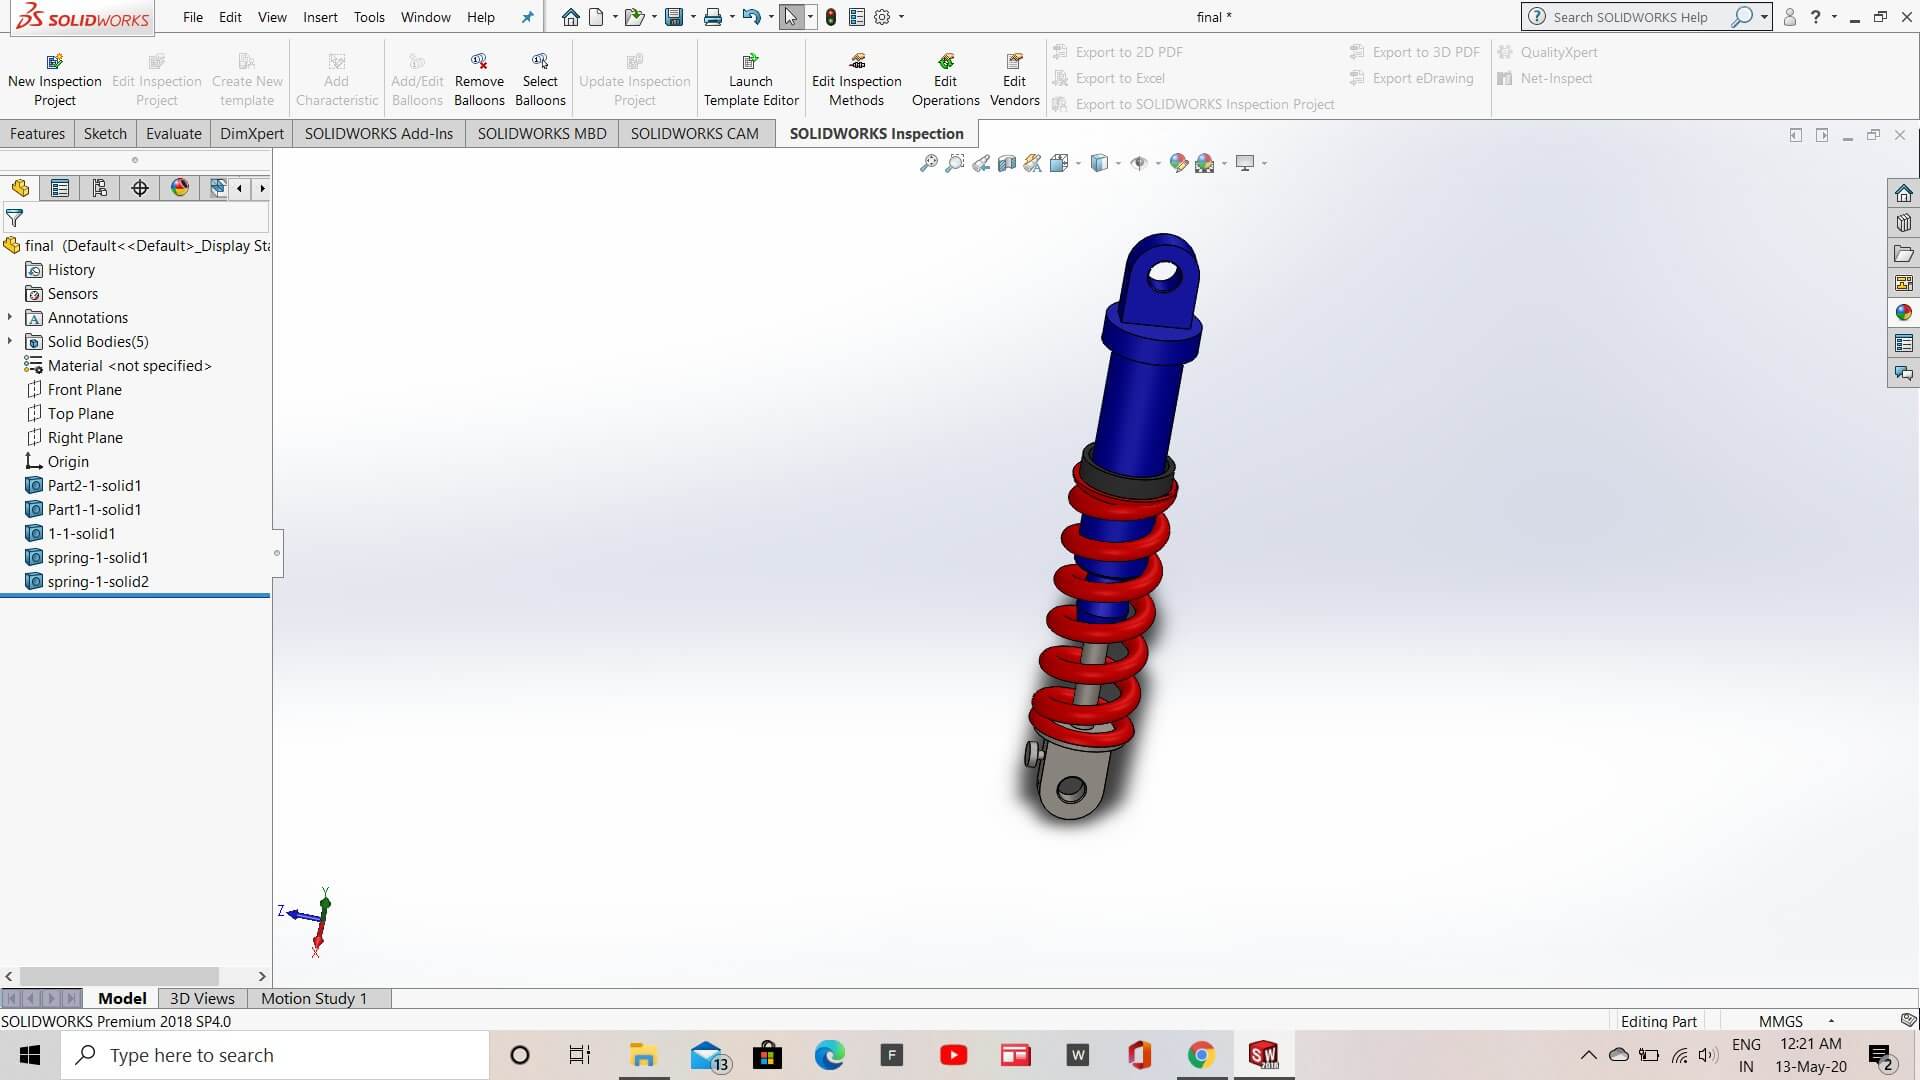This screenshot has width=1920, height=1080.
Task: Open the Section View tool
Action: coord(1007,163)
